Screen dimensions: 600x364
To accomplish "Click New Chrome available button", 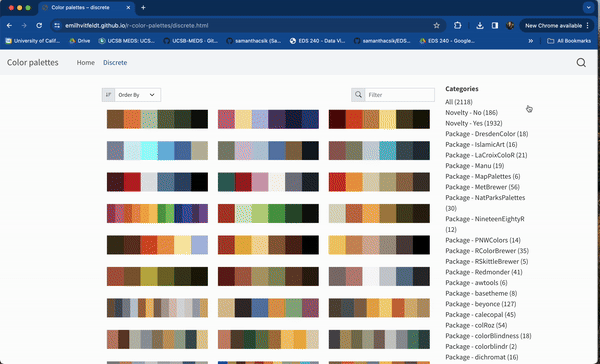I will pyautogui.click(x=556, y=26).
